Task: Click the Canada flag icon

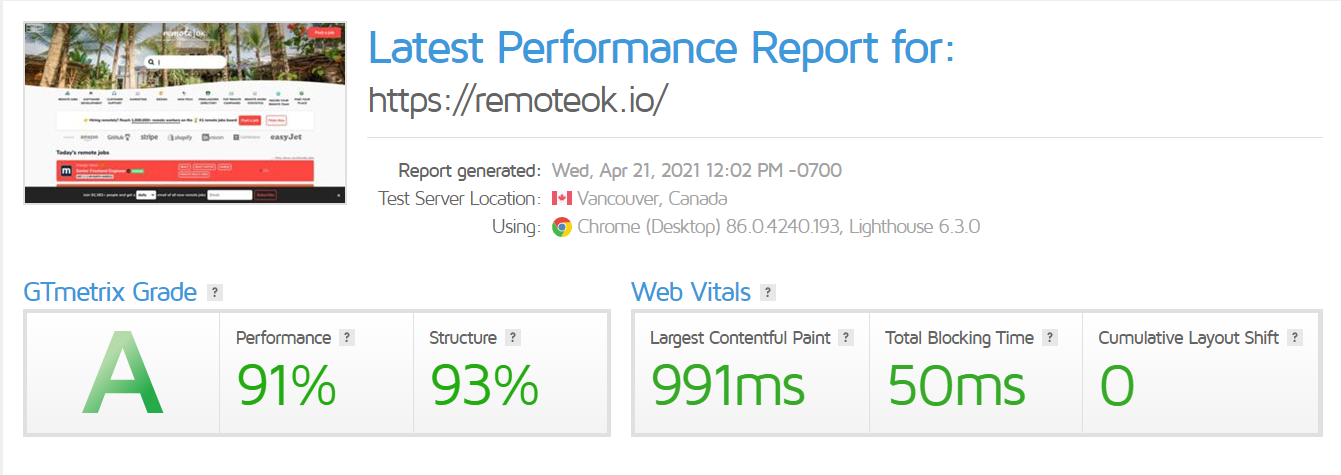Action: pyautogui.click(x=561, y=198)
